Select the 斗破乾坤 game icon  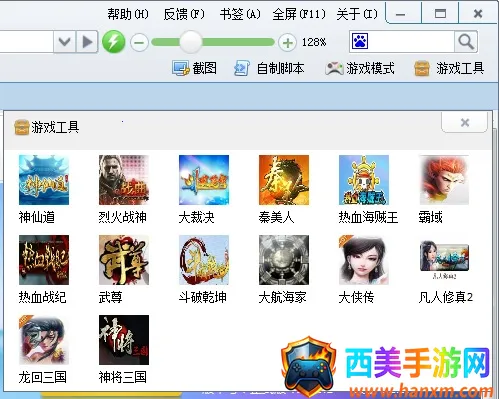(x=204, y=260)
